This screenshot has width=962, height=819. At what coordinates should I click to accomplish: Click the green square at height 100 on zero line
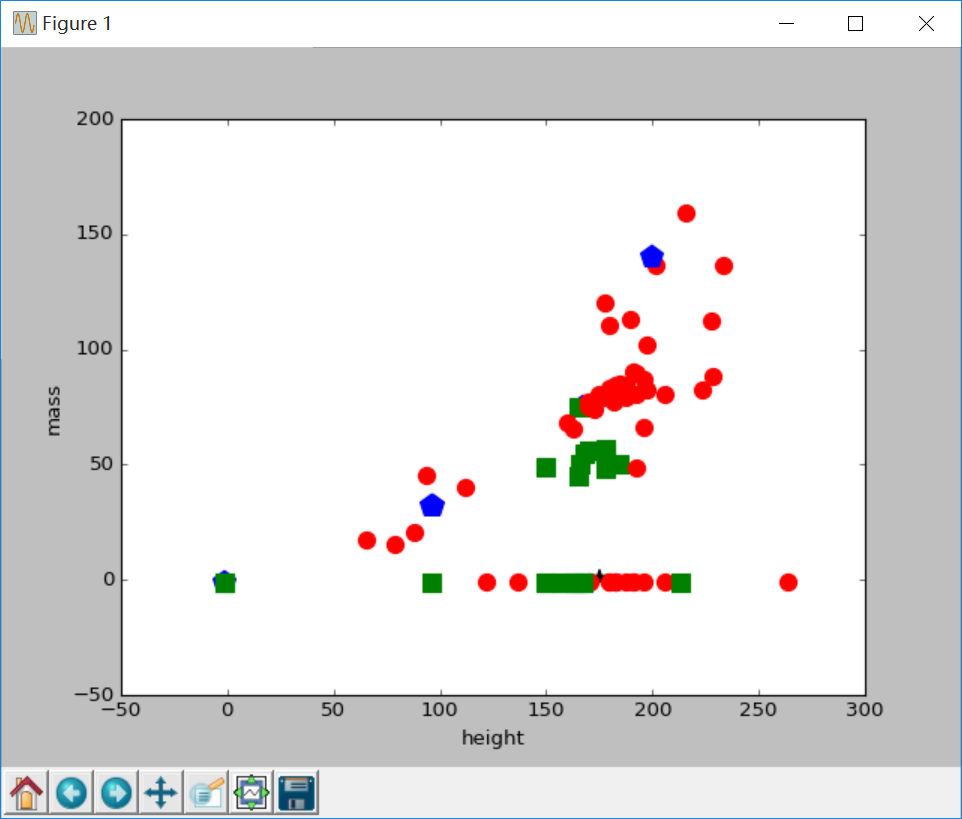click(x=432, y=583)
